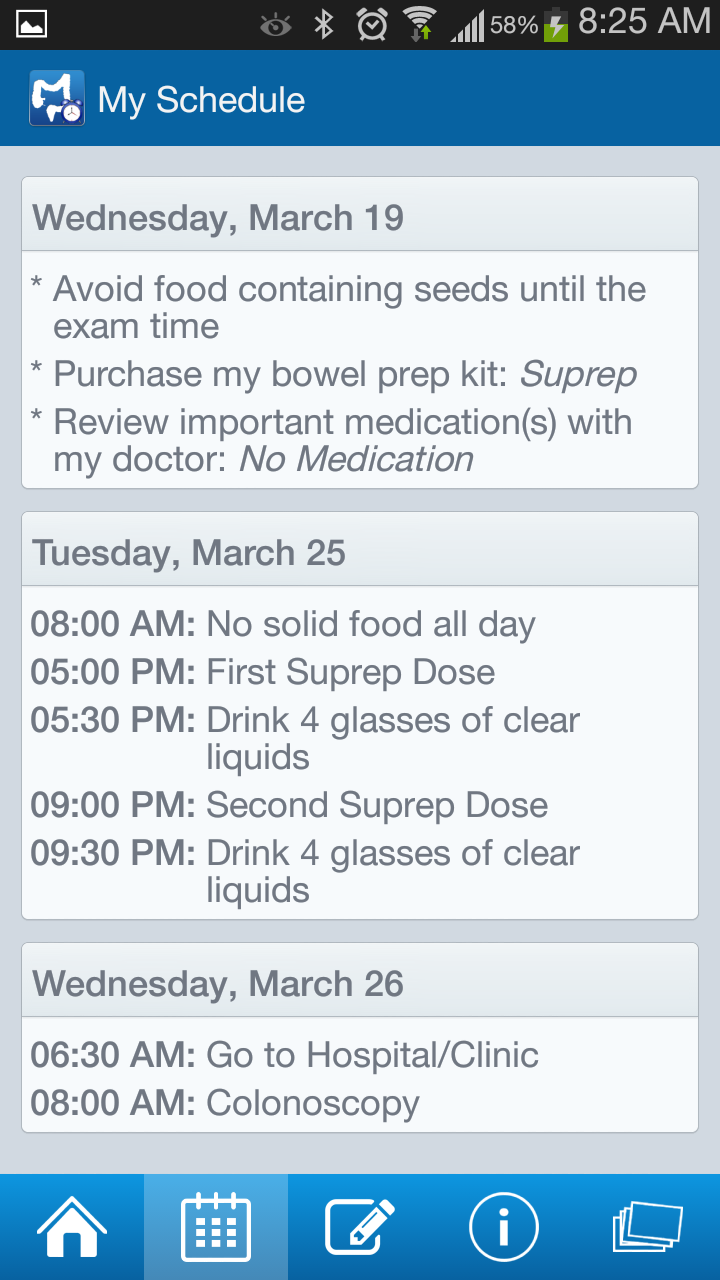Tap the Second Suprep Dose entry
720x1280 pixels.
click(x=376, y=805)
